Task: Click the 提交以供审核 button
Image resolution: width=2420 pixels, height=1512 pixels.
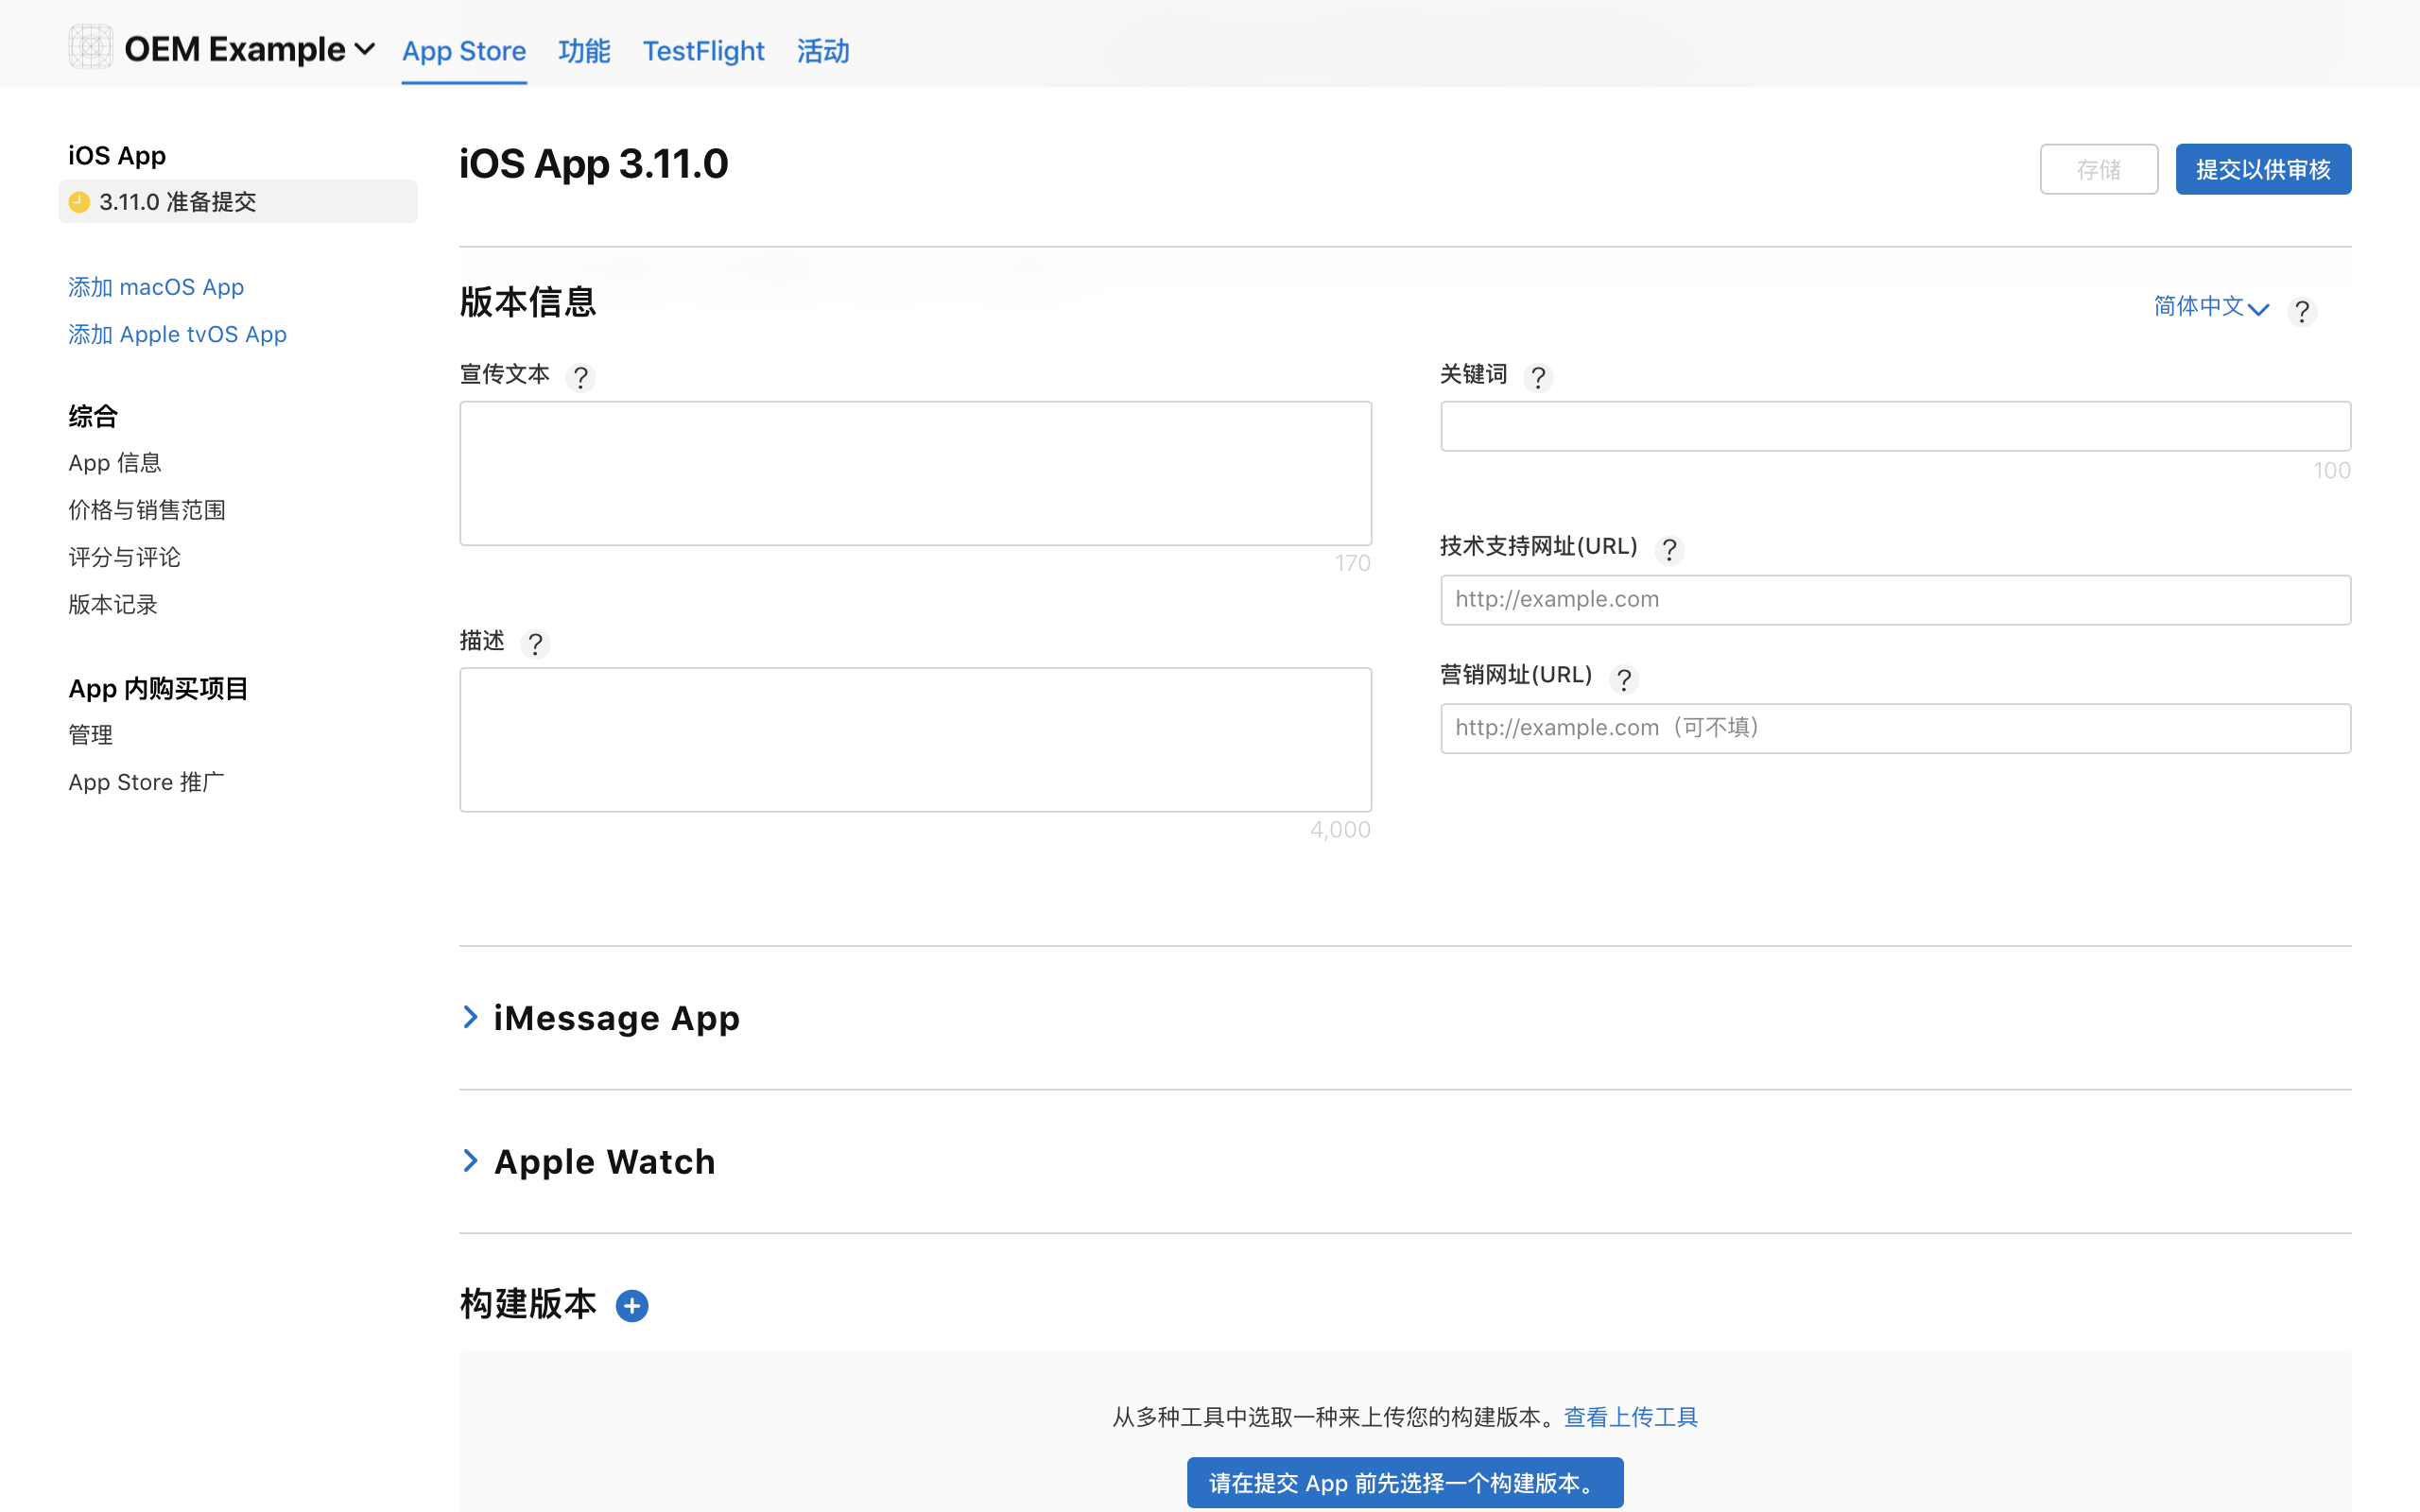Action: (x=2263, y=169)
